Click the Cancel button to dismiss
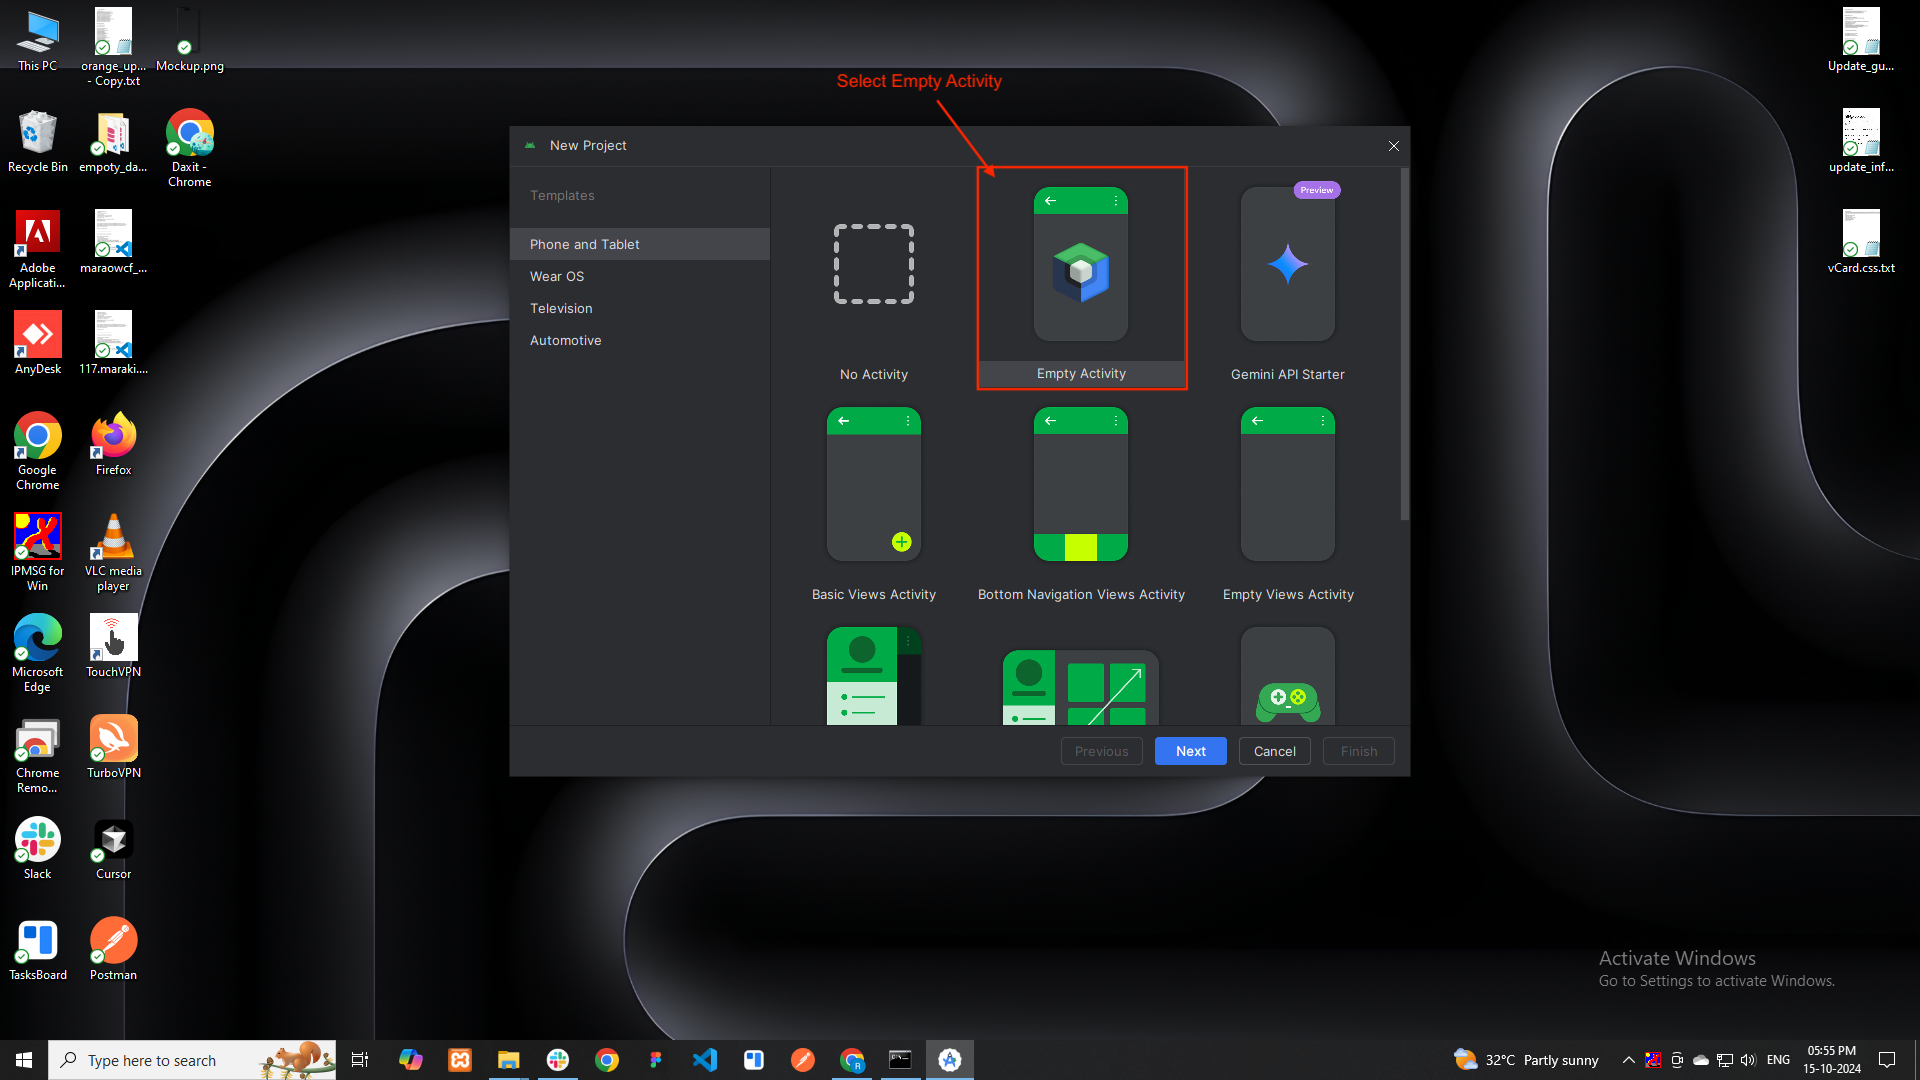The image size is (1920, 1080). pyautogui.click(x=1275, y=750)
